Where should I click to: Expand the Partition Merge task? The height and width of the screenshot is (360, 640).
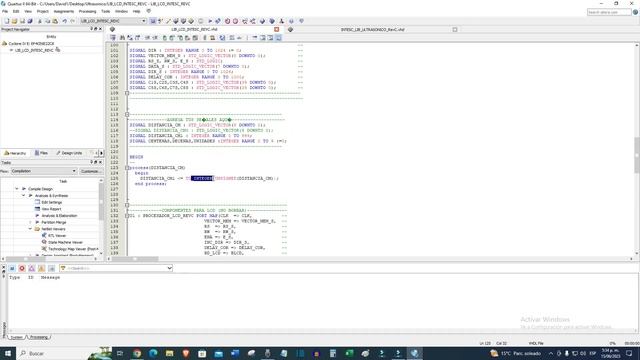click(x=30, y=222)
